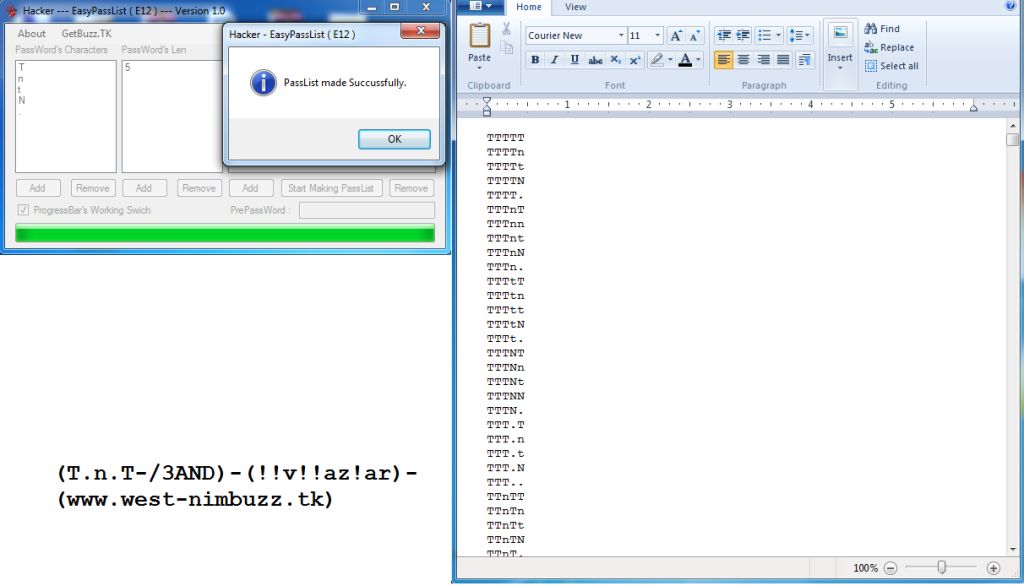Click the scroll-down arrow in WordPad
1024x586 pixels.
pyautogui.click(x=1012, y=549)
